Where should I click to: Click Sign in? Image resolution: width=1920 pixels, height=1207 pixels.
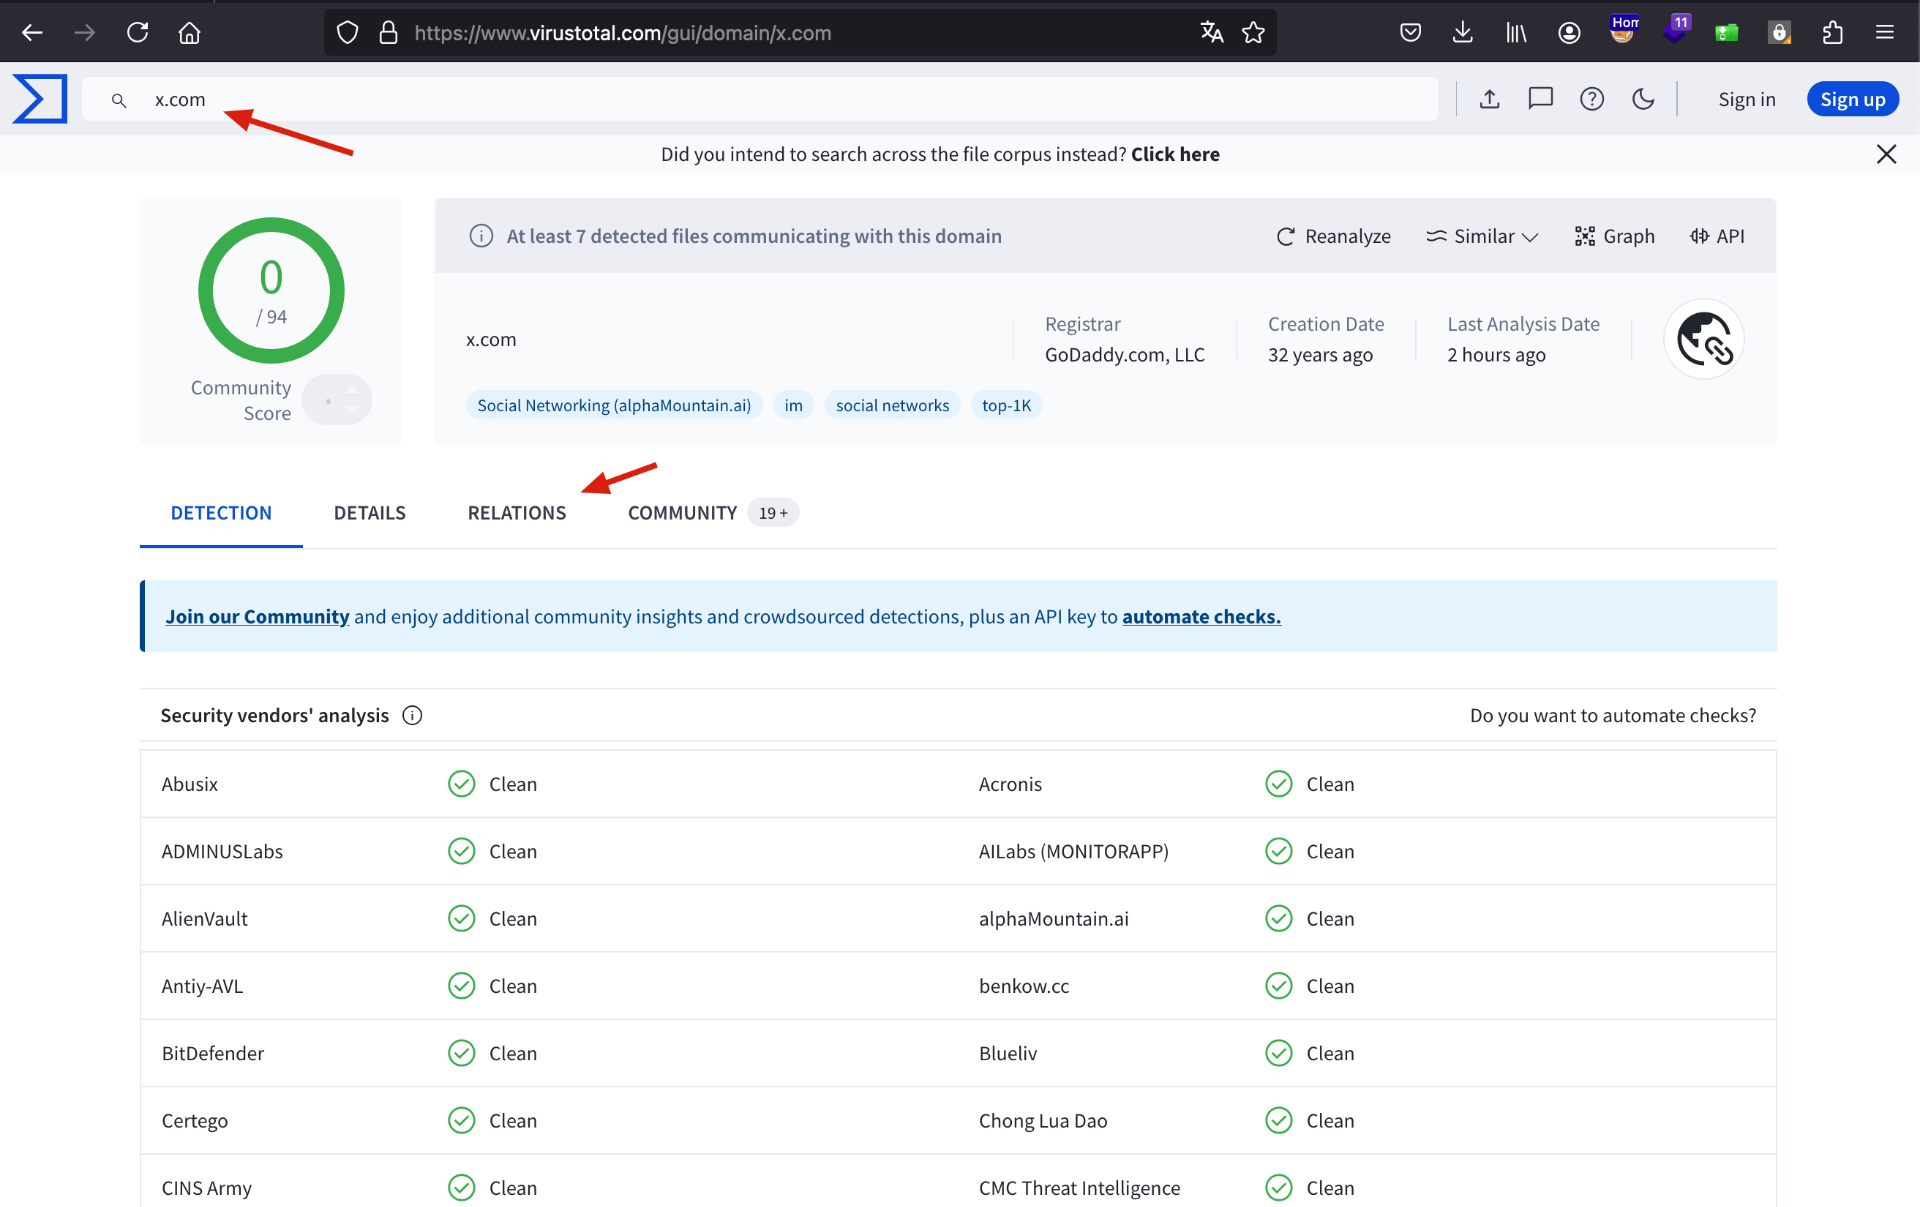click(1747, 99)
